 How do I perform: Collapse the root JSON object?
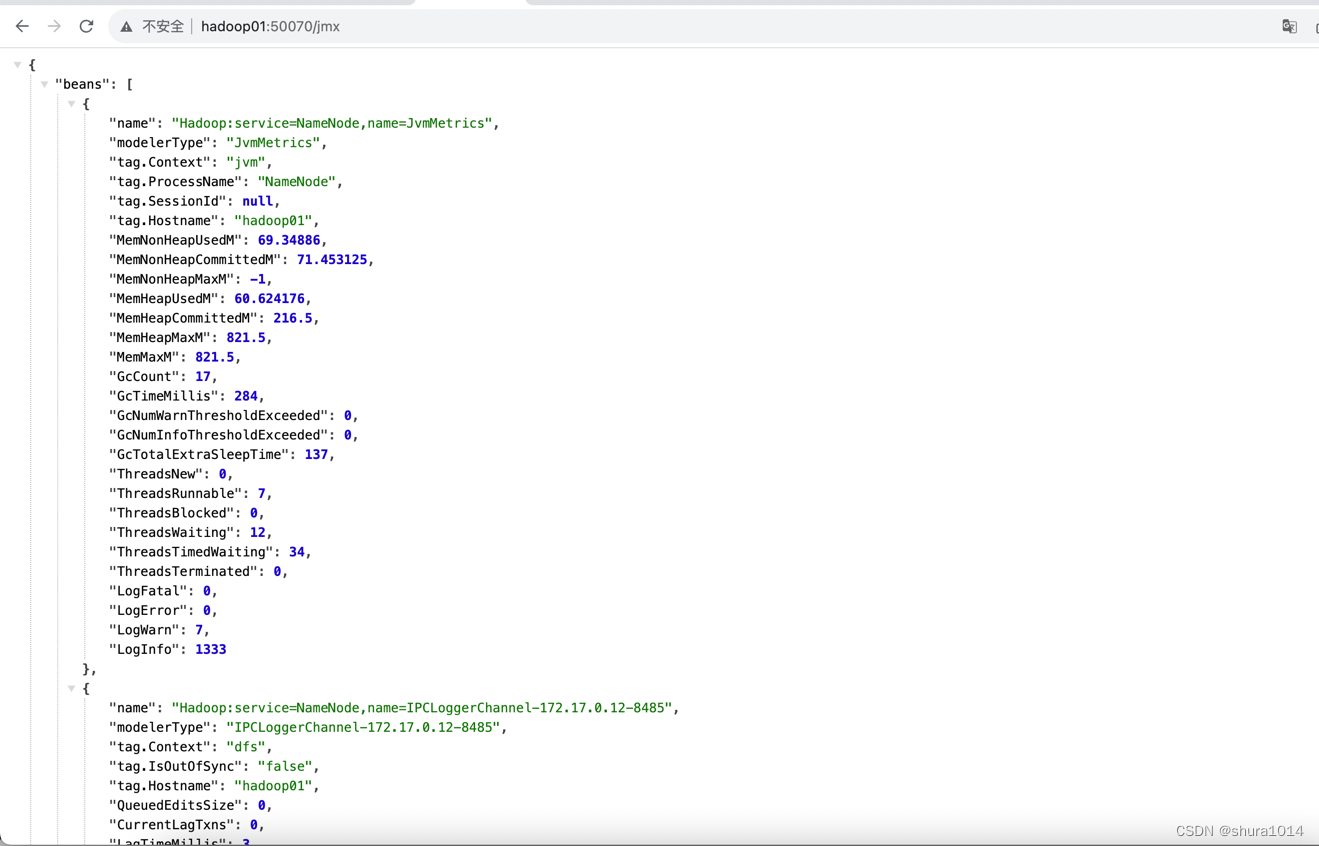point(17,65)
